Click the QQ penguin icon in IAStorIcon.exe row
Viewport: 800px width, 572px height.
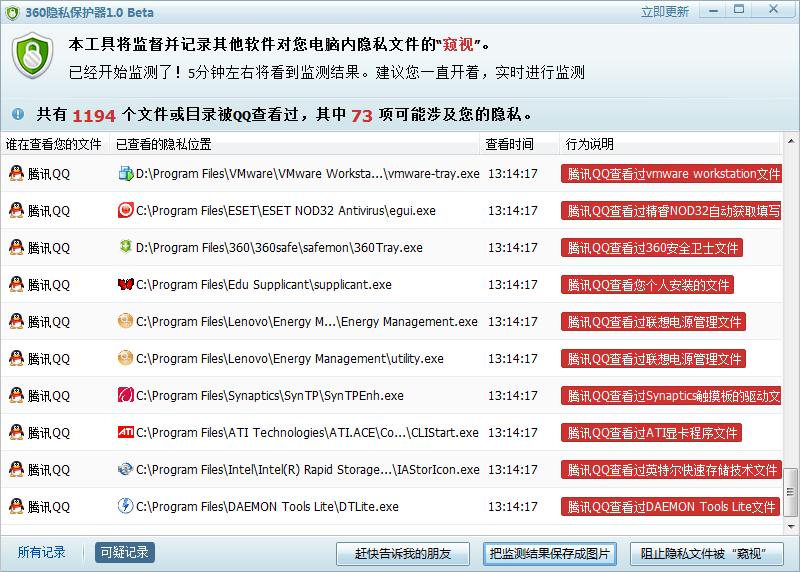pos(16,469)
